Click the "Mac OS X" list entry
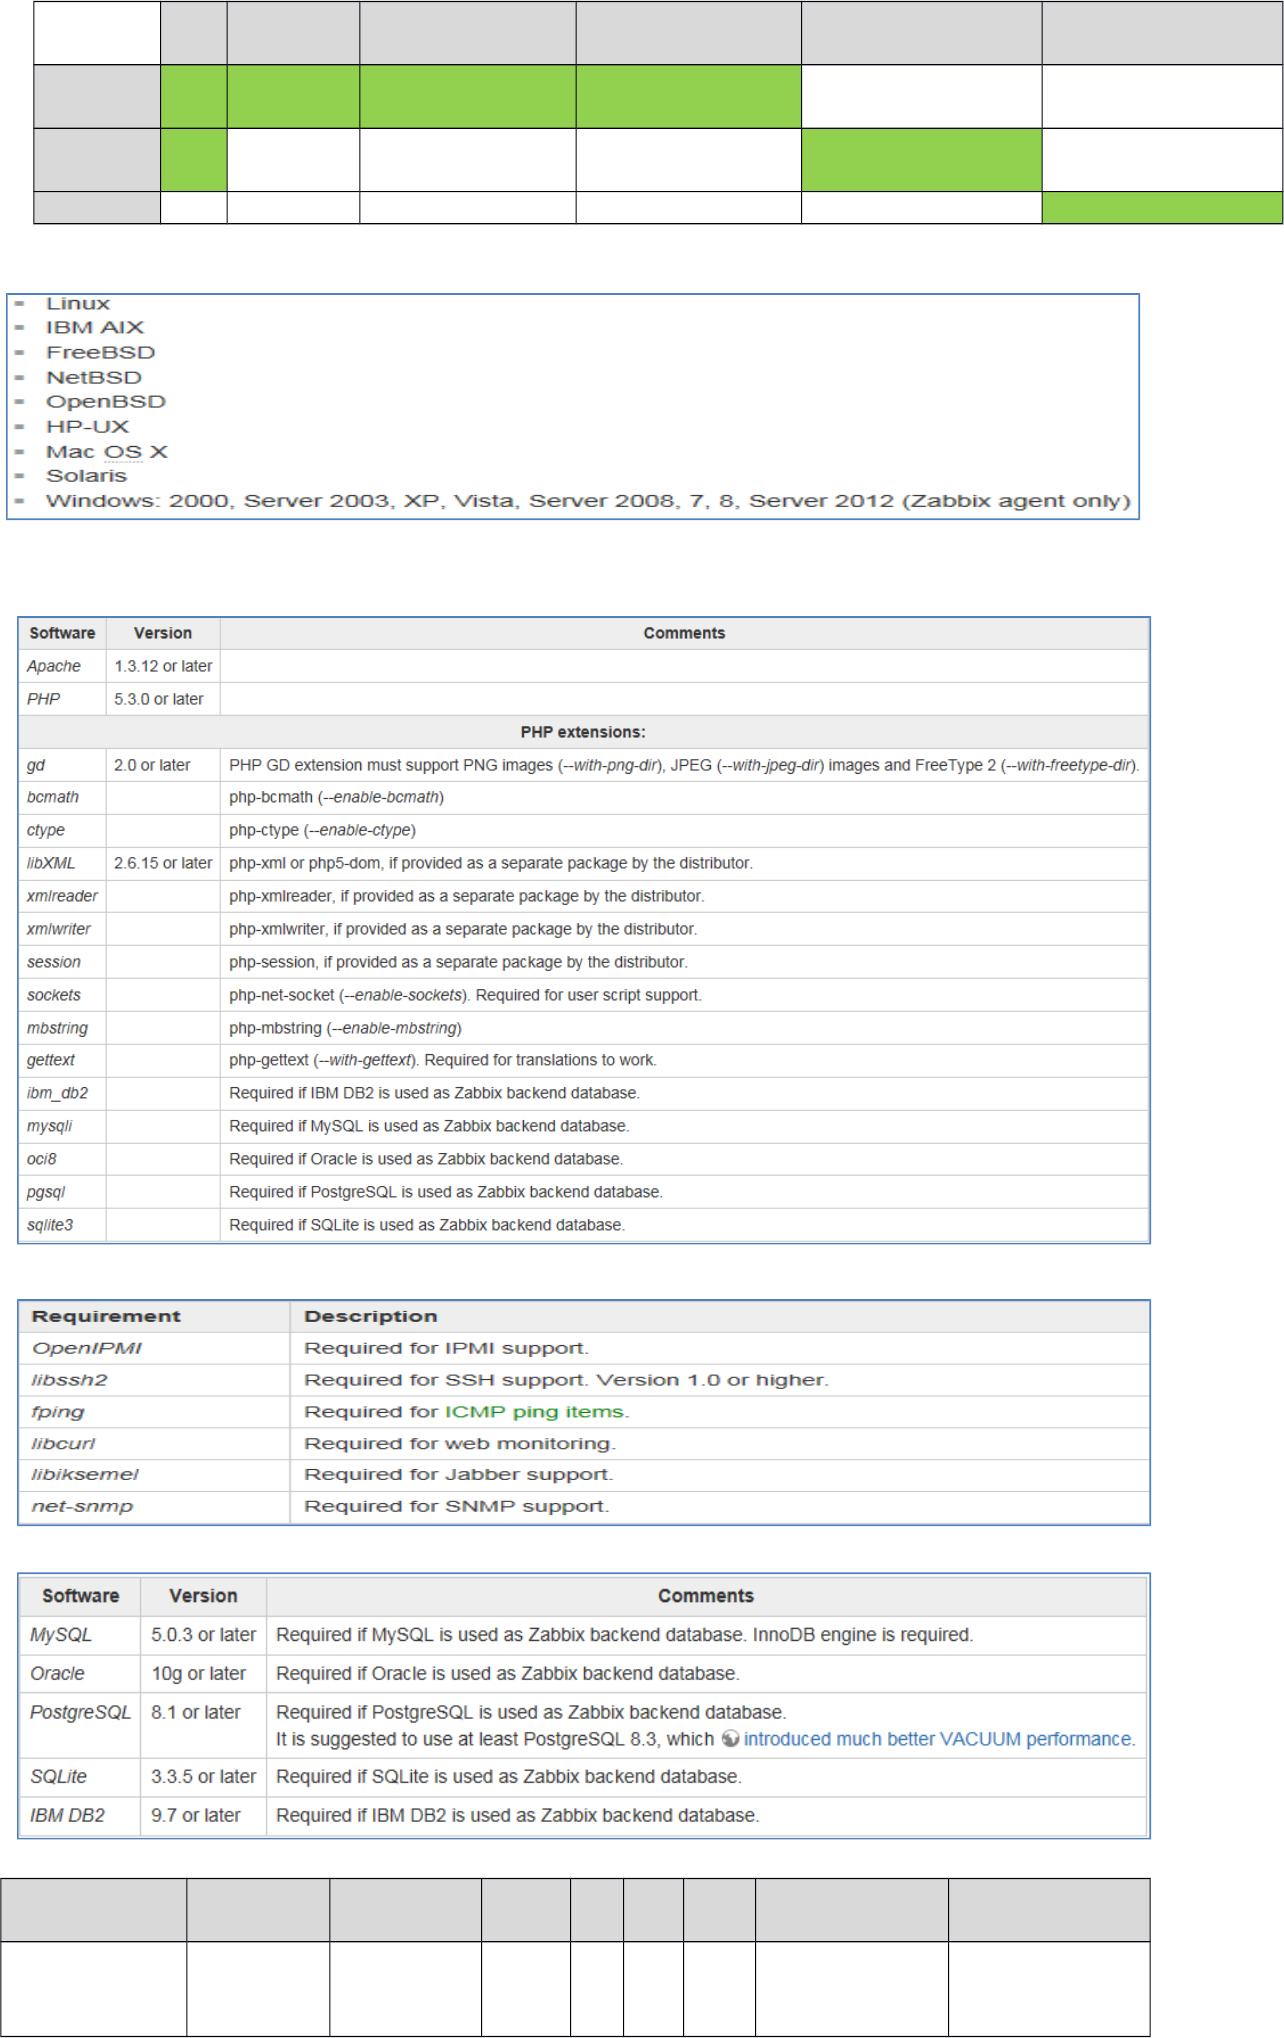The image size is (1284, 2038). coord(107,451)
